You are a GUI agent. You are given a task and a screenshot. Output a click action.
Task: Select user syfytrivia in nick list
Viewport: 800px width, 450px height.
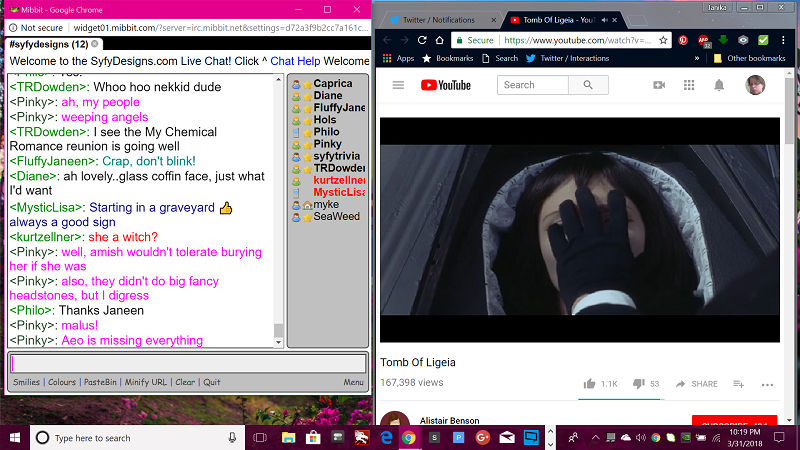pyautogui.click(x=336, y=156)
